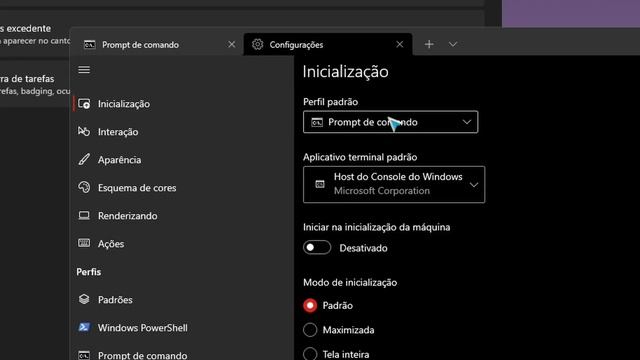Click the Perfil padrão chevron arrow
The width and height of the screenshot is (640, 360).
(x=467, y=122)
